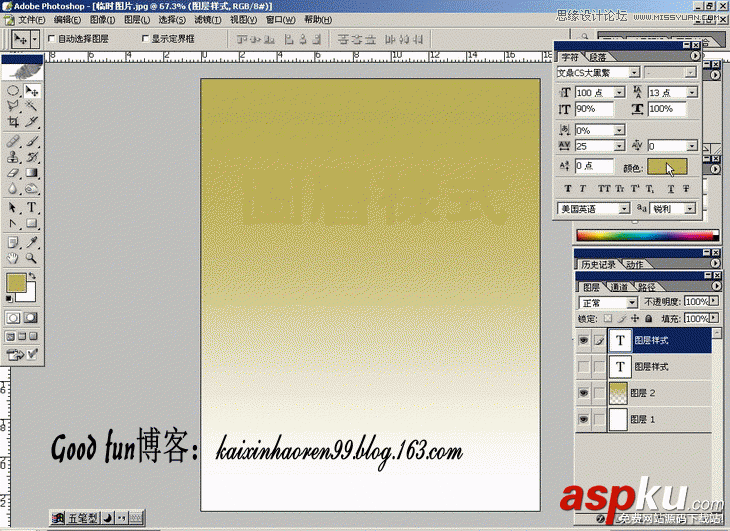This screenshot has height=531, width=730.
Task: Toggle lock all padlock icon
Action: (x=649, y=319)
